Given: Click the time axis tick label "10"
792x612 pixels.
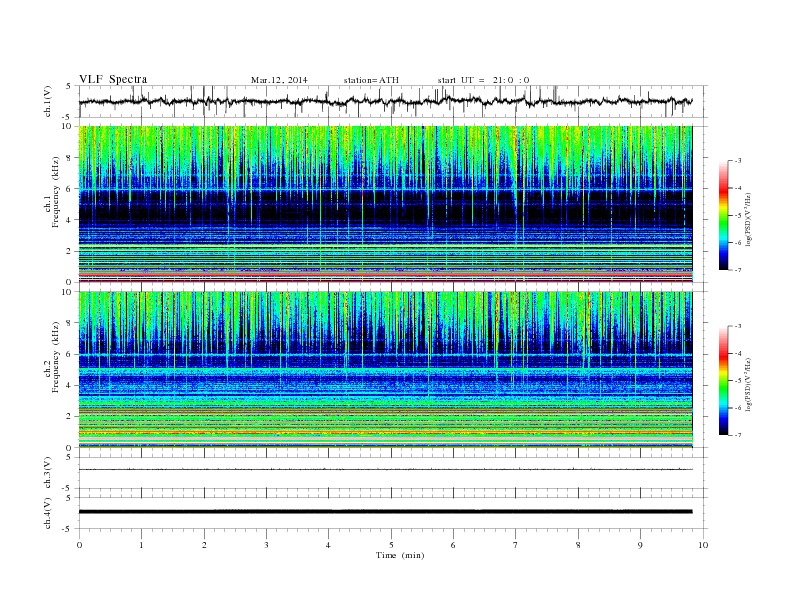Looking at the screenshot, I should click(703, 545).
